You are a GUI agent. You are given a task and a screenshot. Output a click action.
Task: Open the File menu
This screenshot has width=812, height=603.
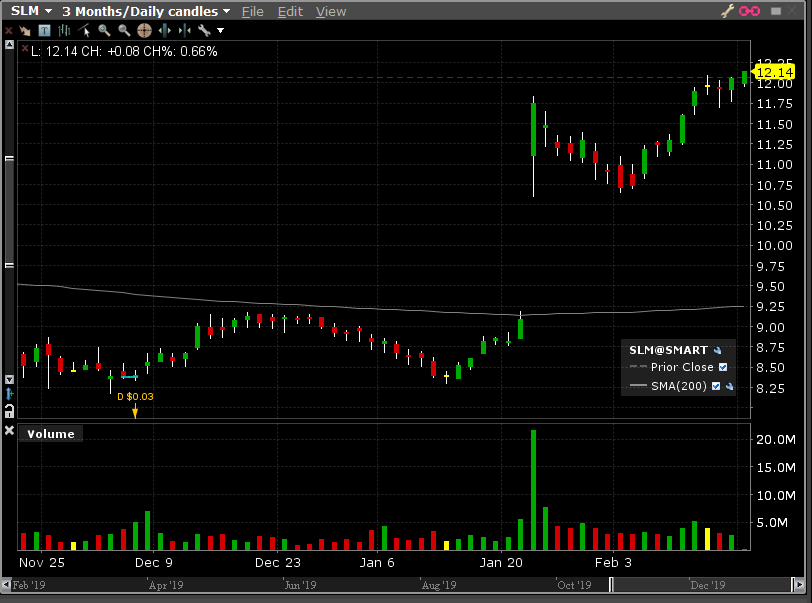coord(252,11)
